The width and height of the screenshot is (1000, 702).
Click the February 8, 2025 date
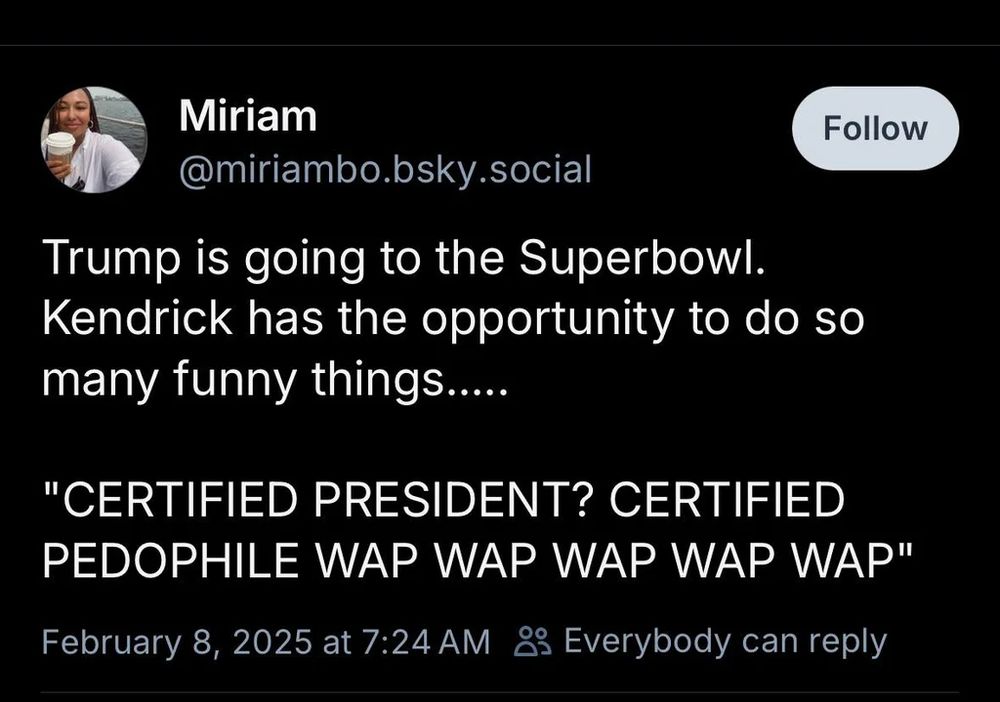click(179, 641)
